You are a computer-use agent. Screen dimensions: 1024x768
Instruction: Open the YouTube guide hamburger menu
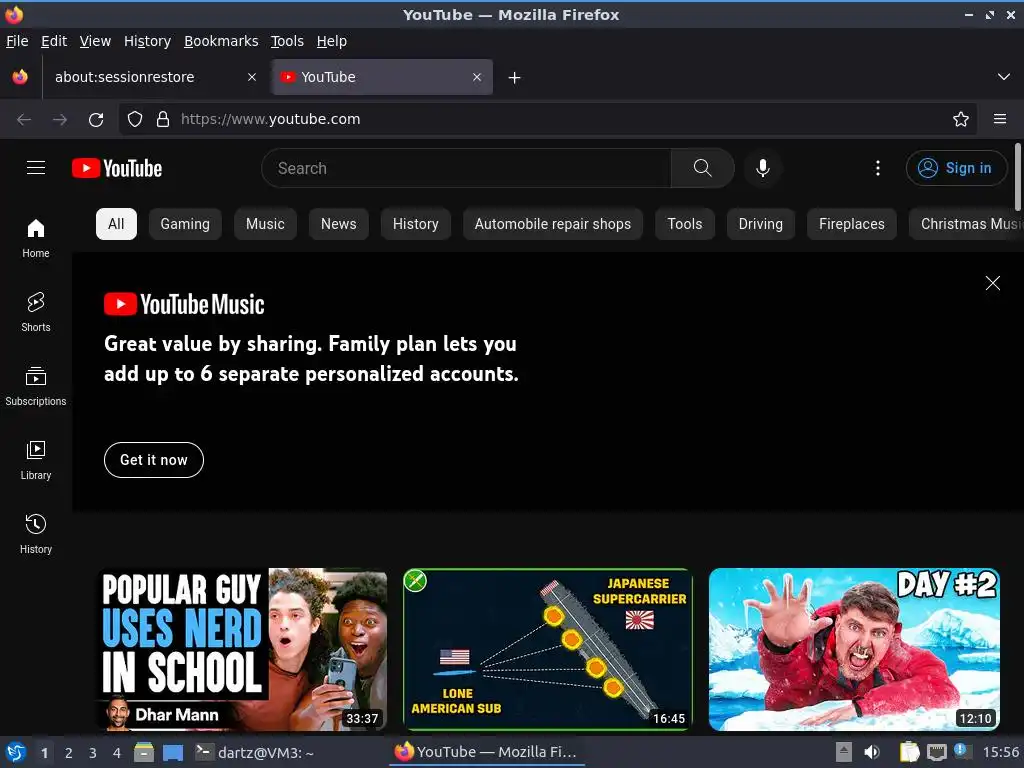point(36,168)
